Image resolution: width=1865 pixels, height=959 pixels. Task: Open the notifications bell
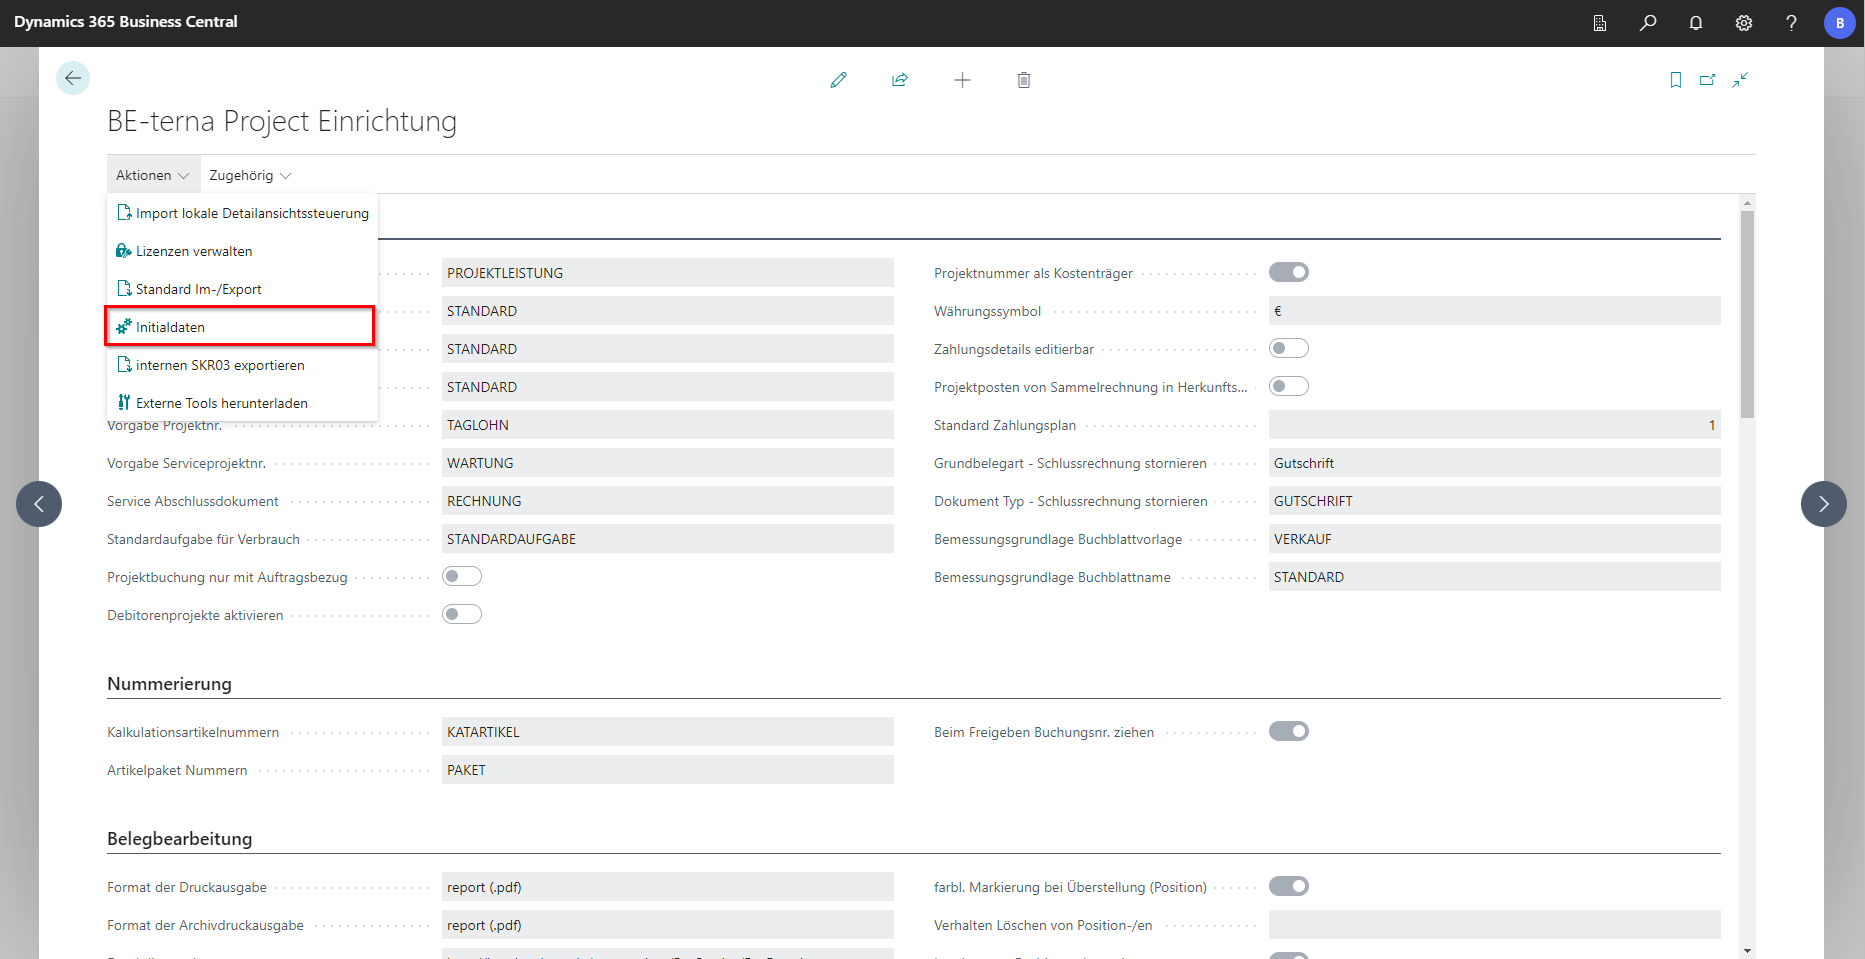click(1696, 23)
